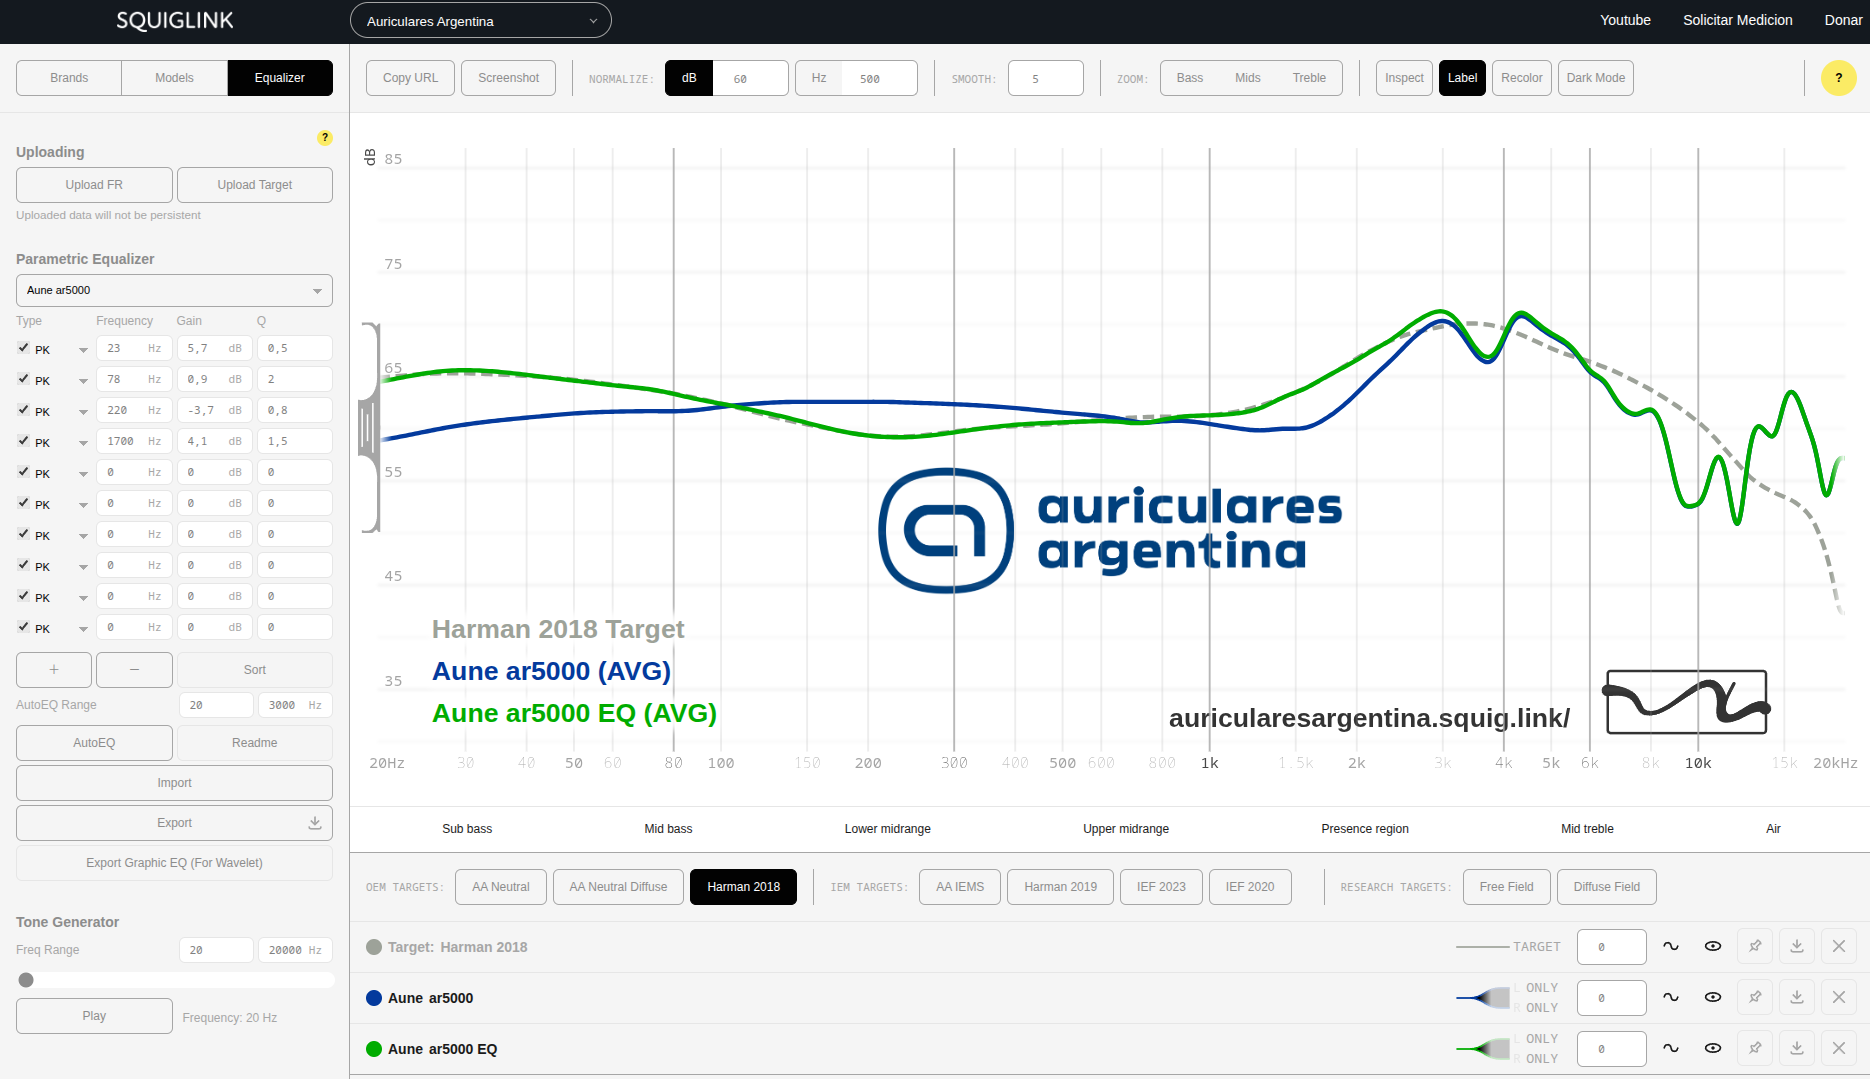Image resolution: width=1870 pixels, height=1079 pixels.
Task: Open the equalizer help question mark
Action: [x=325, y=138]
